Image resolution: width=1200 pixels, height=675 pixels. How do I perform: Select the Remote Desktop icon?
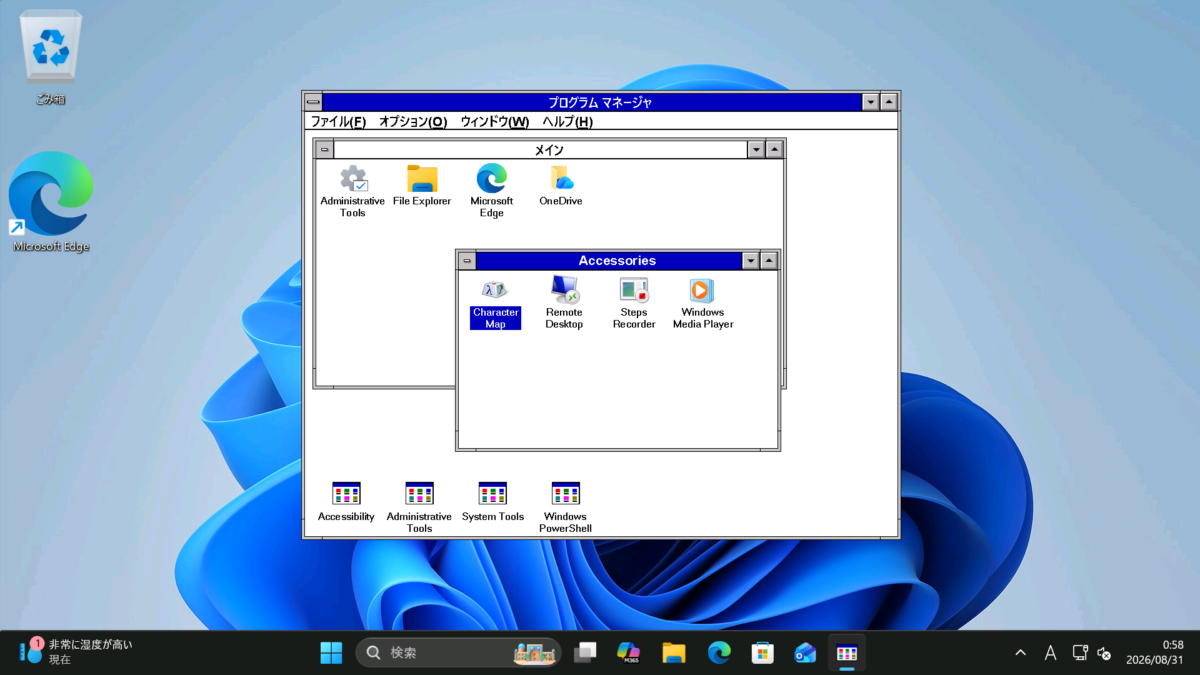click(564, 303)
